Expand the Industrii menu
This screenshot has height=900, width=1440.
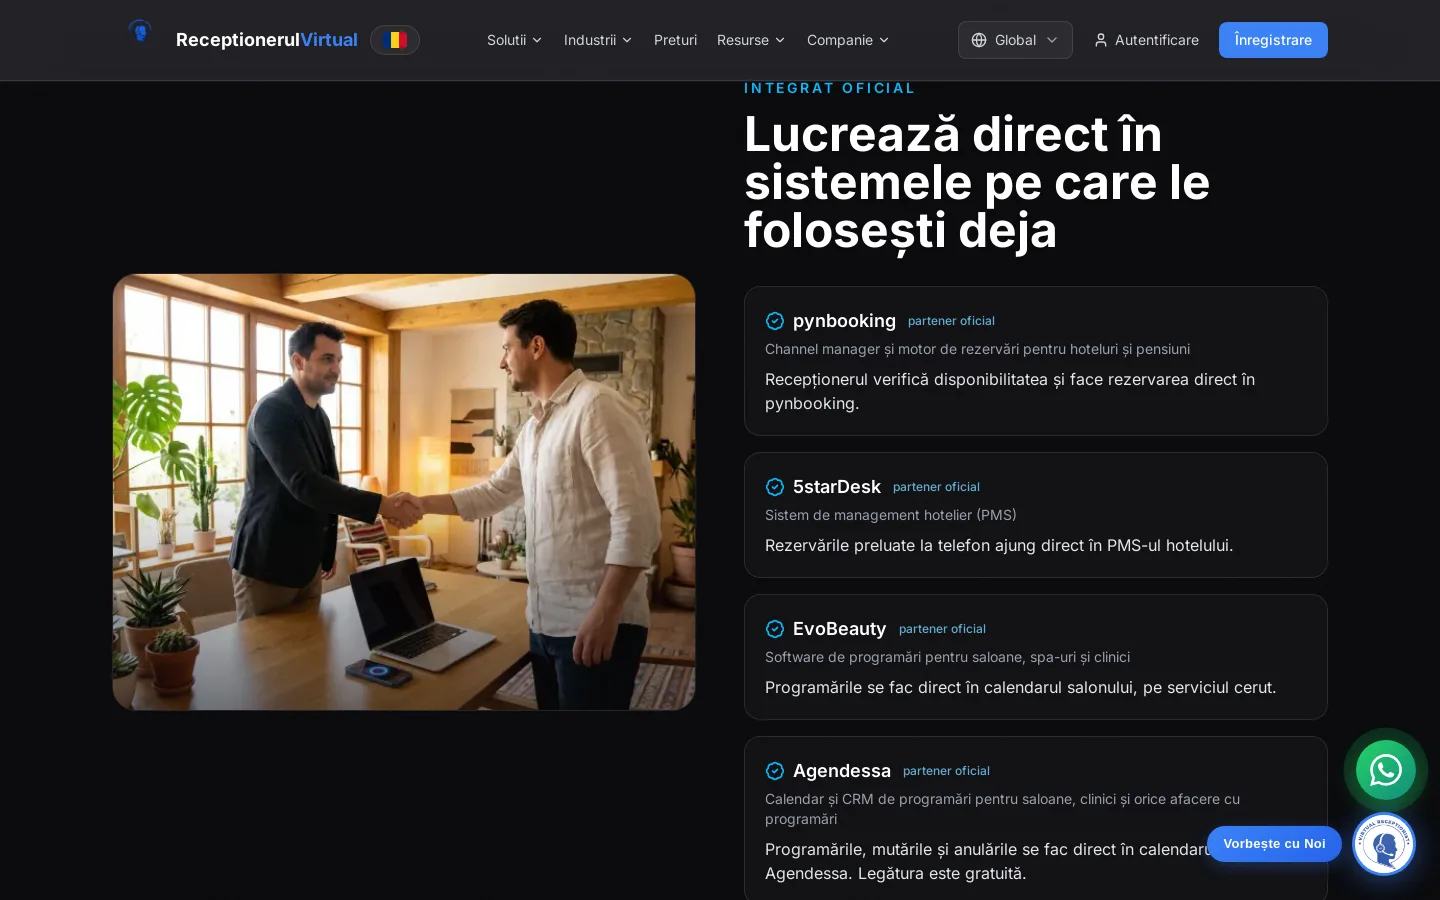click(598, 40)
